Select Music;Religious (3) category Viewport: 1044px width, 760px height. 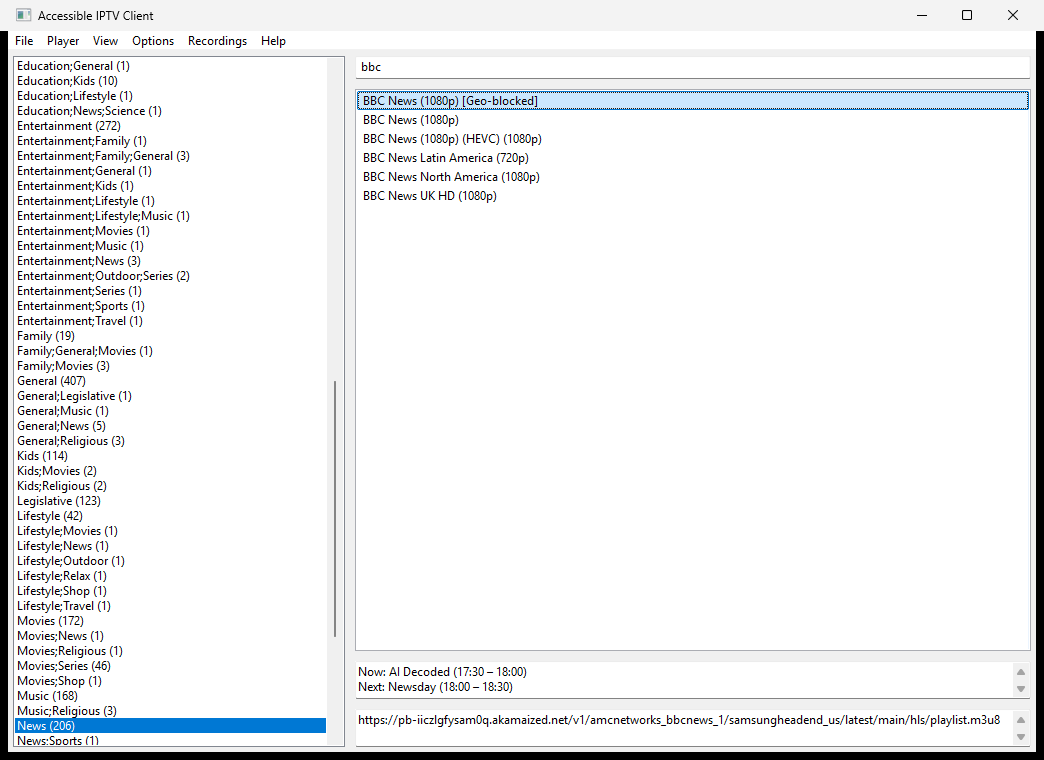pos(170,711)
